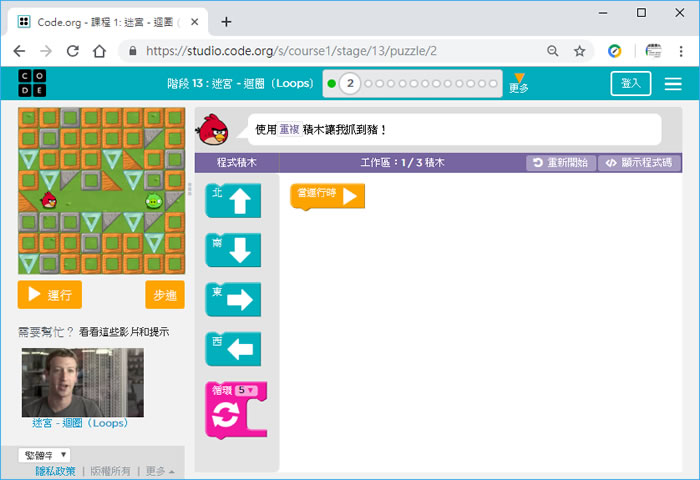Click the 登入 sign-in button
The height and width of the screenshot is (480, 700).
click(x=631, y=83)
